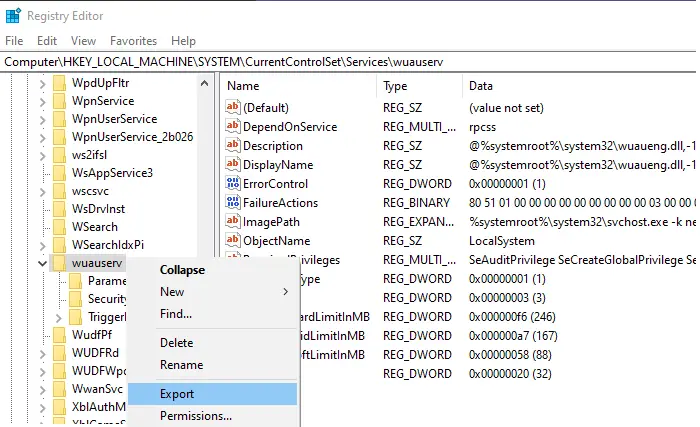700x427 pixels.
Task: Select the Parameters subkey folder icon
Action: (75, 280)
